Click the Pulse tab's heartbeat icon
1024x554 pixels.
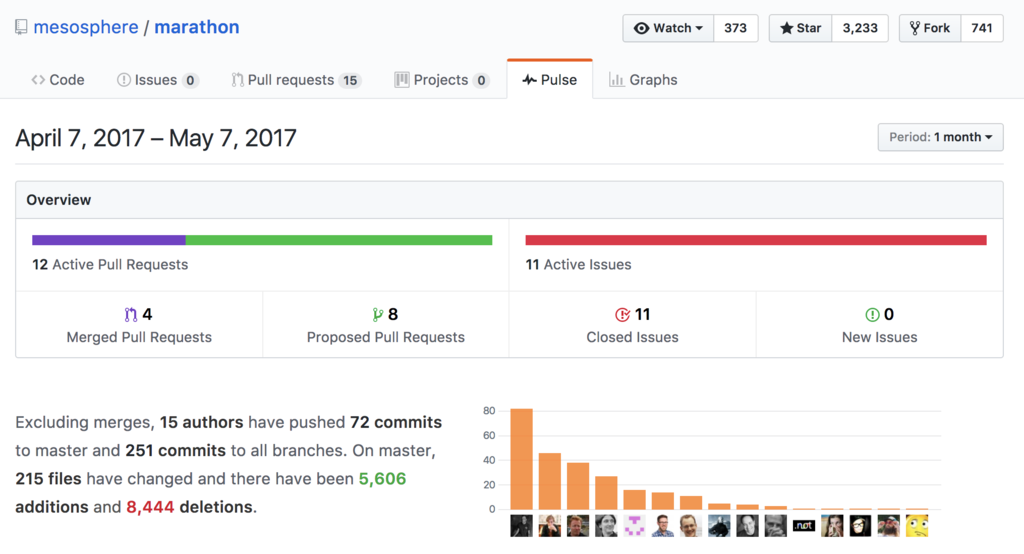(529, 80)
